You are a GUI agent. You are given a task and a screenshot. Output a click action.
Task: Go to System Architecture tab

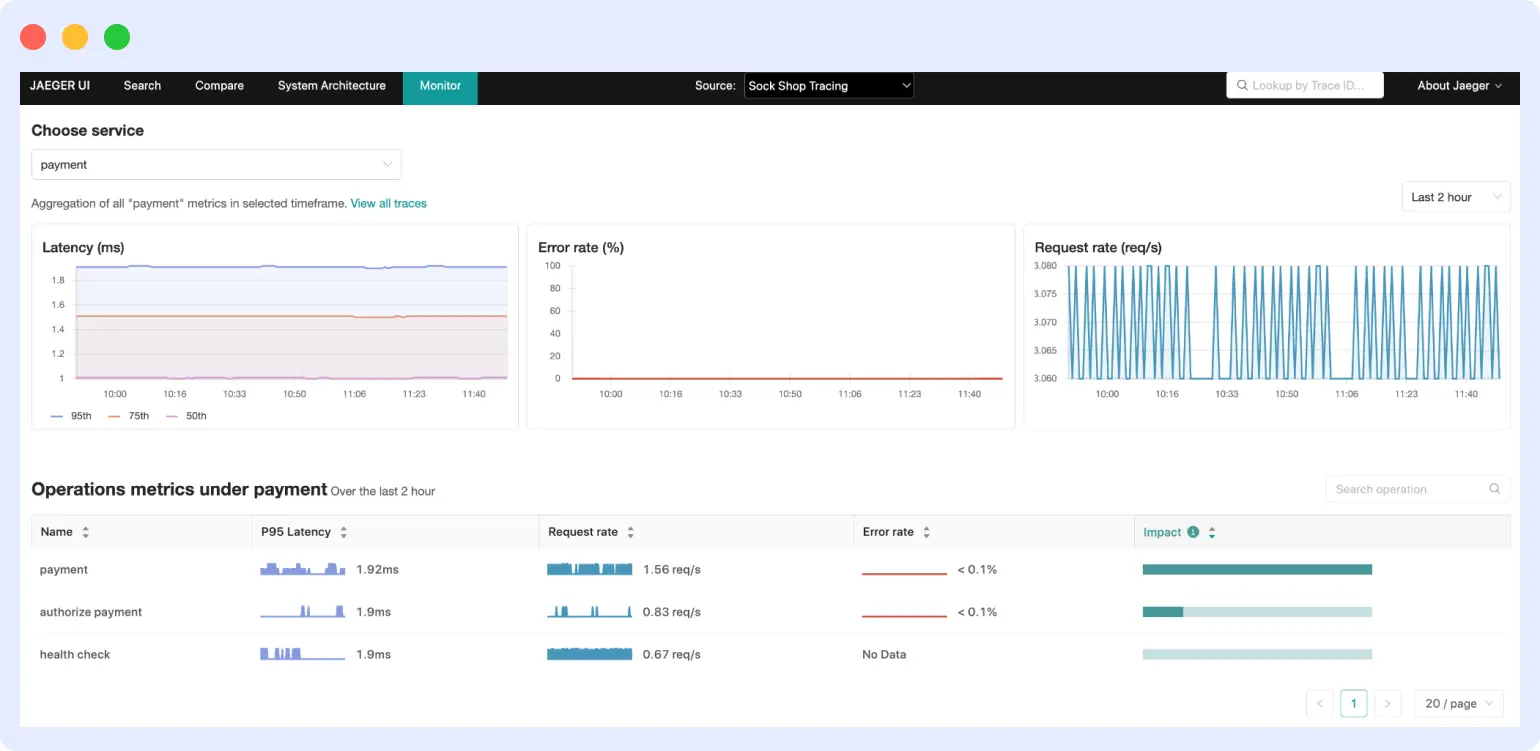[x=331, y=86]
